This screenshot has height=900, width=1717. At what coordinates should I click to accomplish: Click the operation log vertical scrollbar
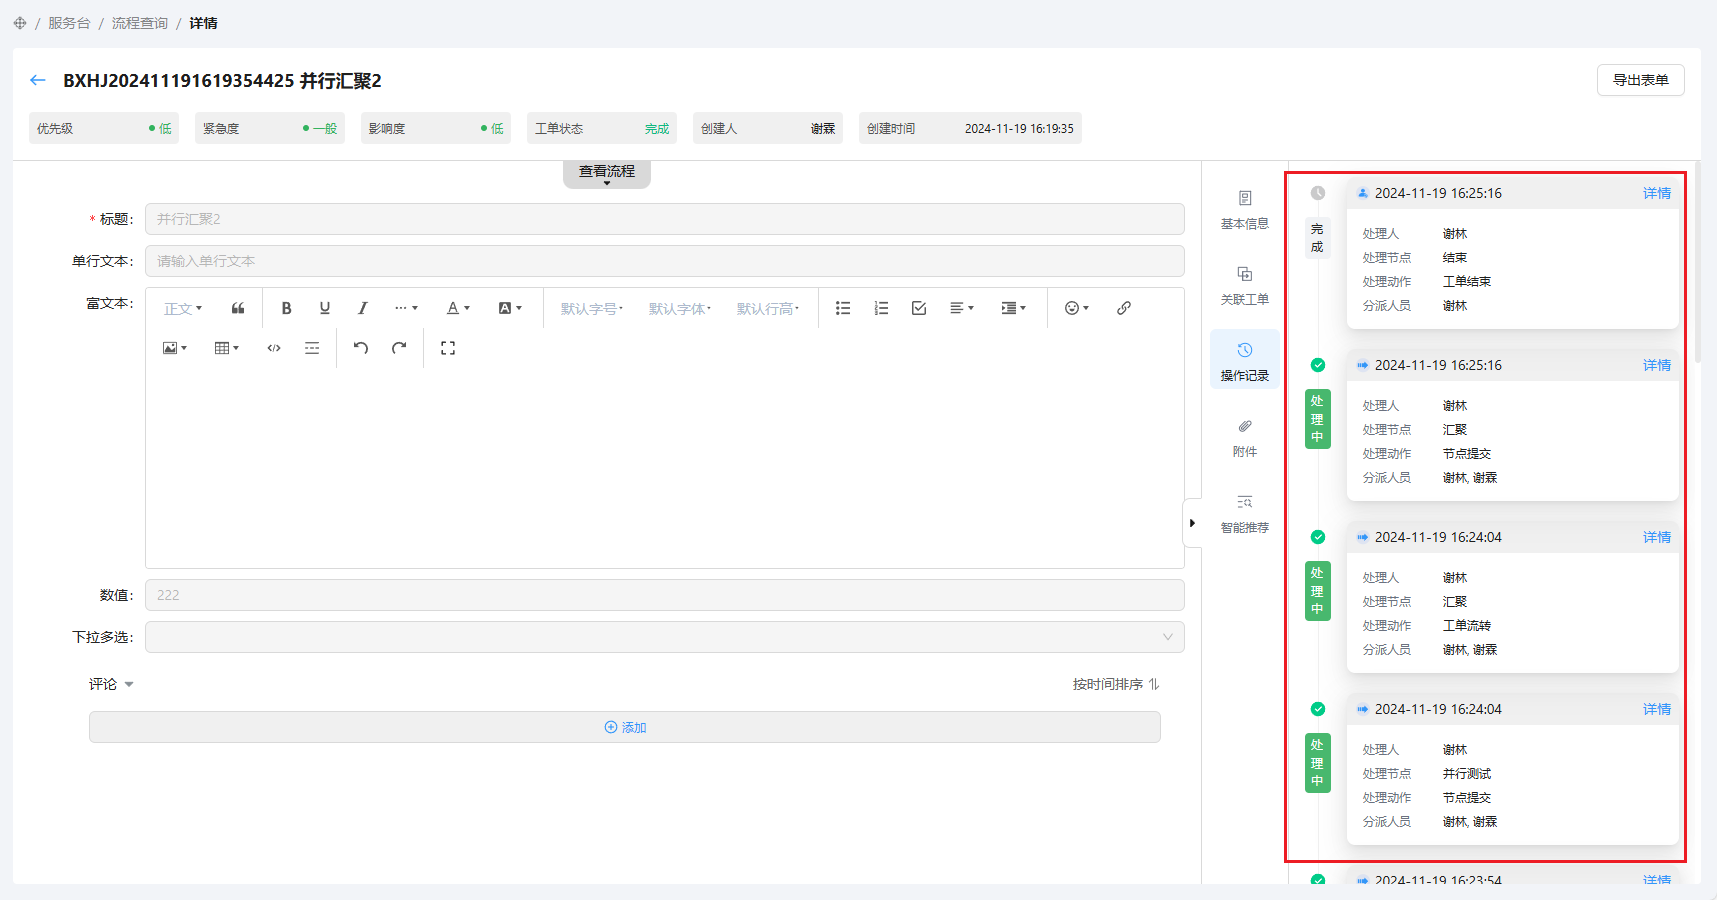(1697, 262)
